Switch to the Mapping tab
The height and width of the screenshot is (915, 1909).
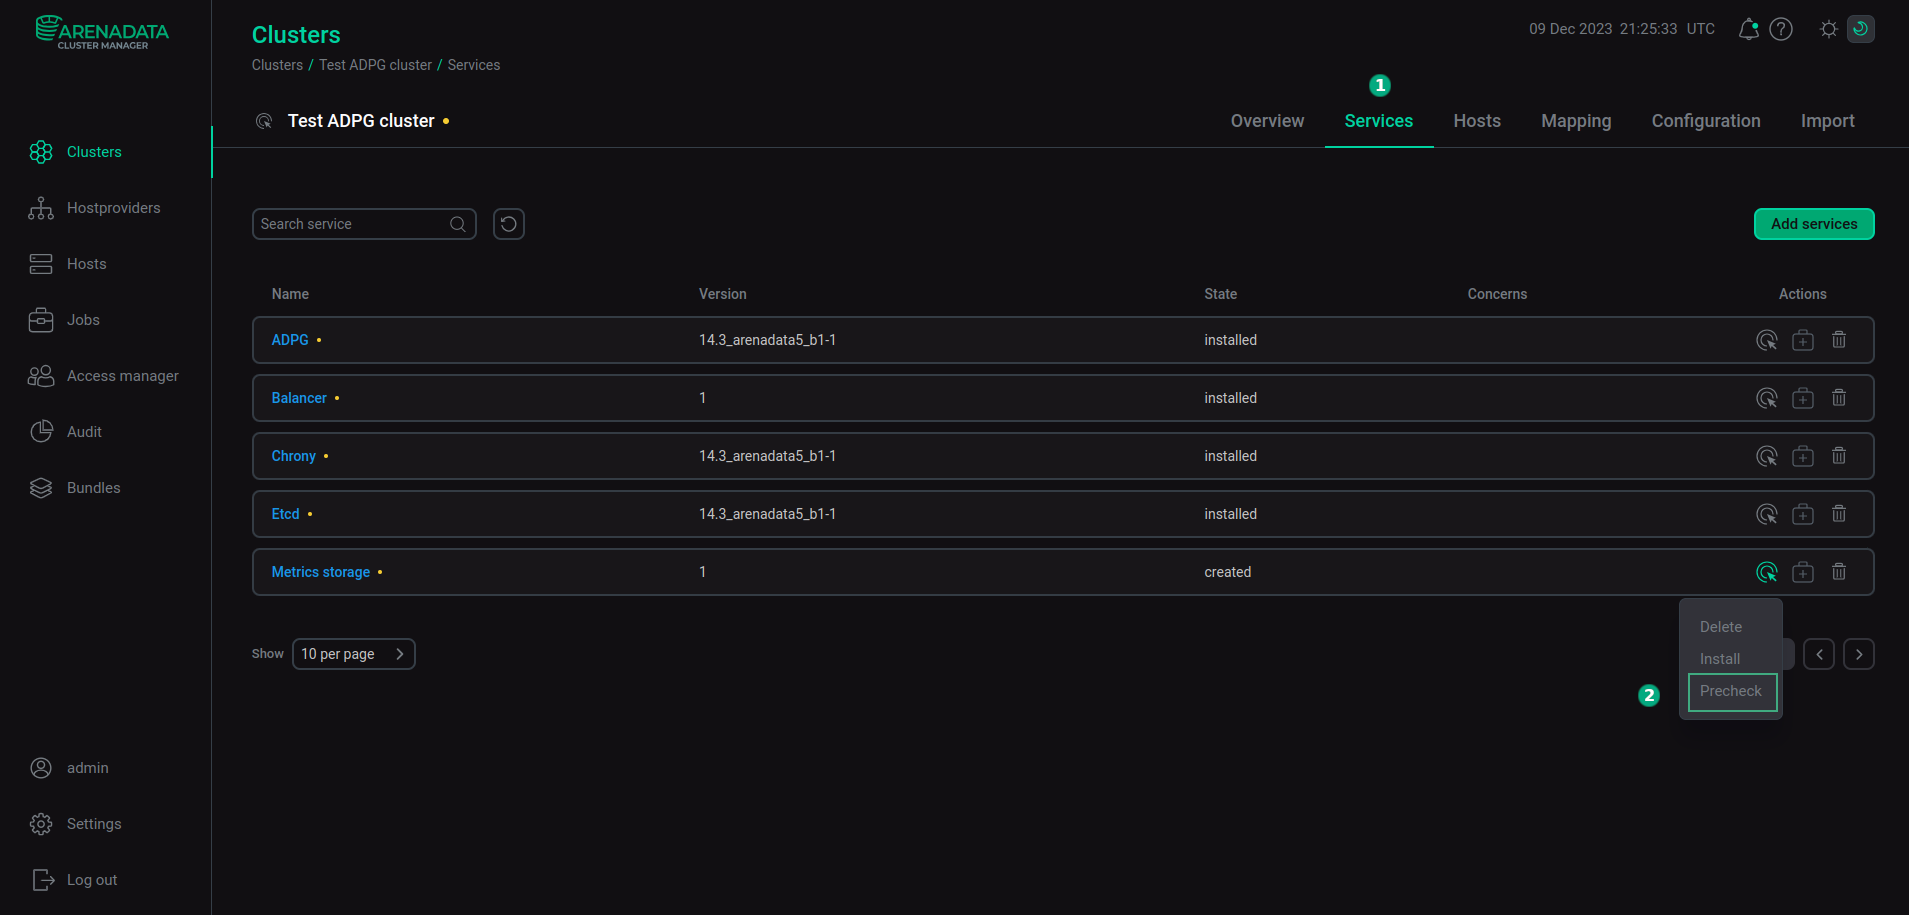1576,121
